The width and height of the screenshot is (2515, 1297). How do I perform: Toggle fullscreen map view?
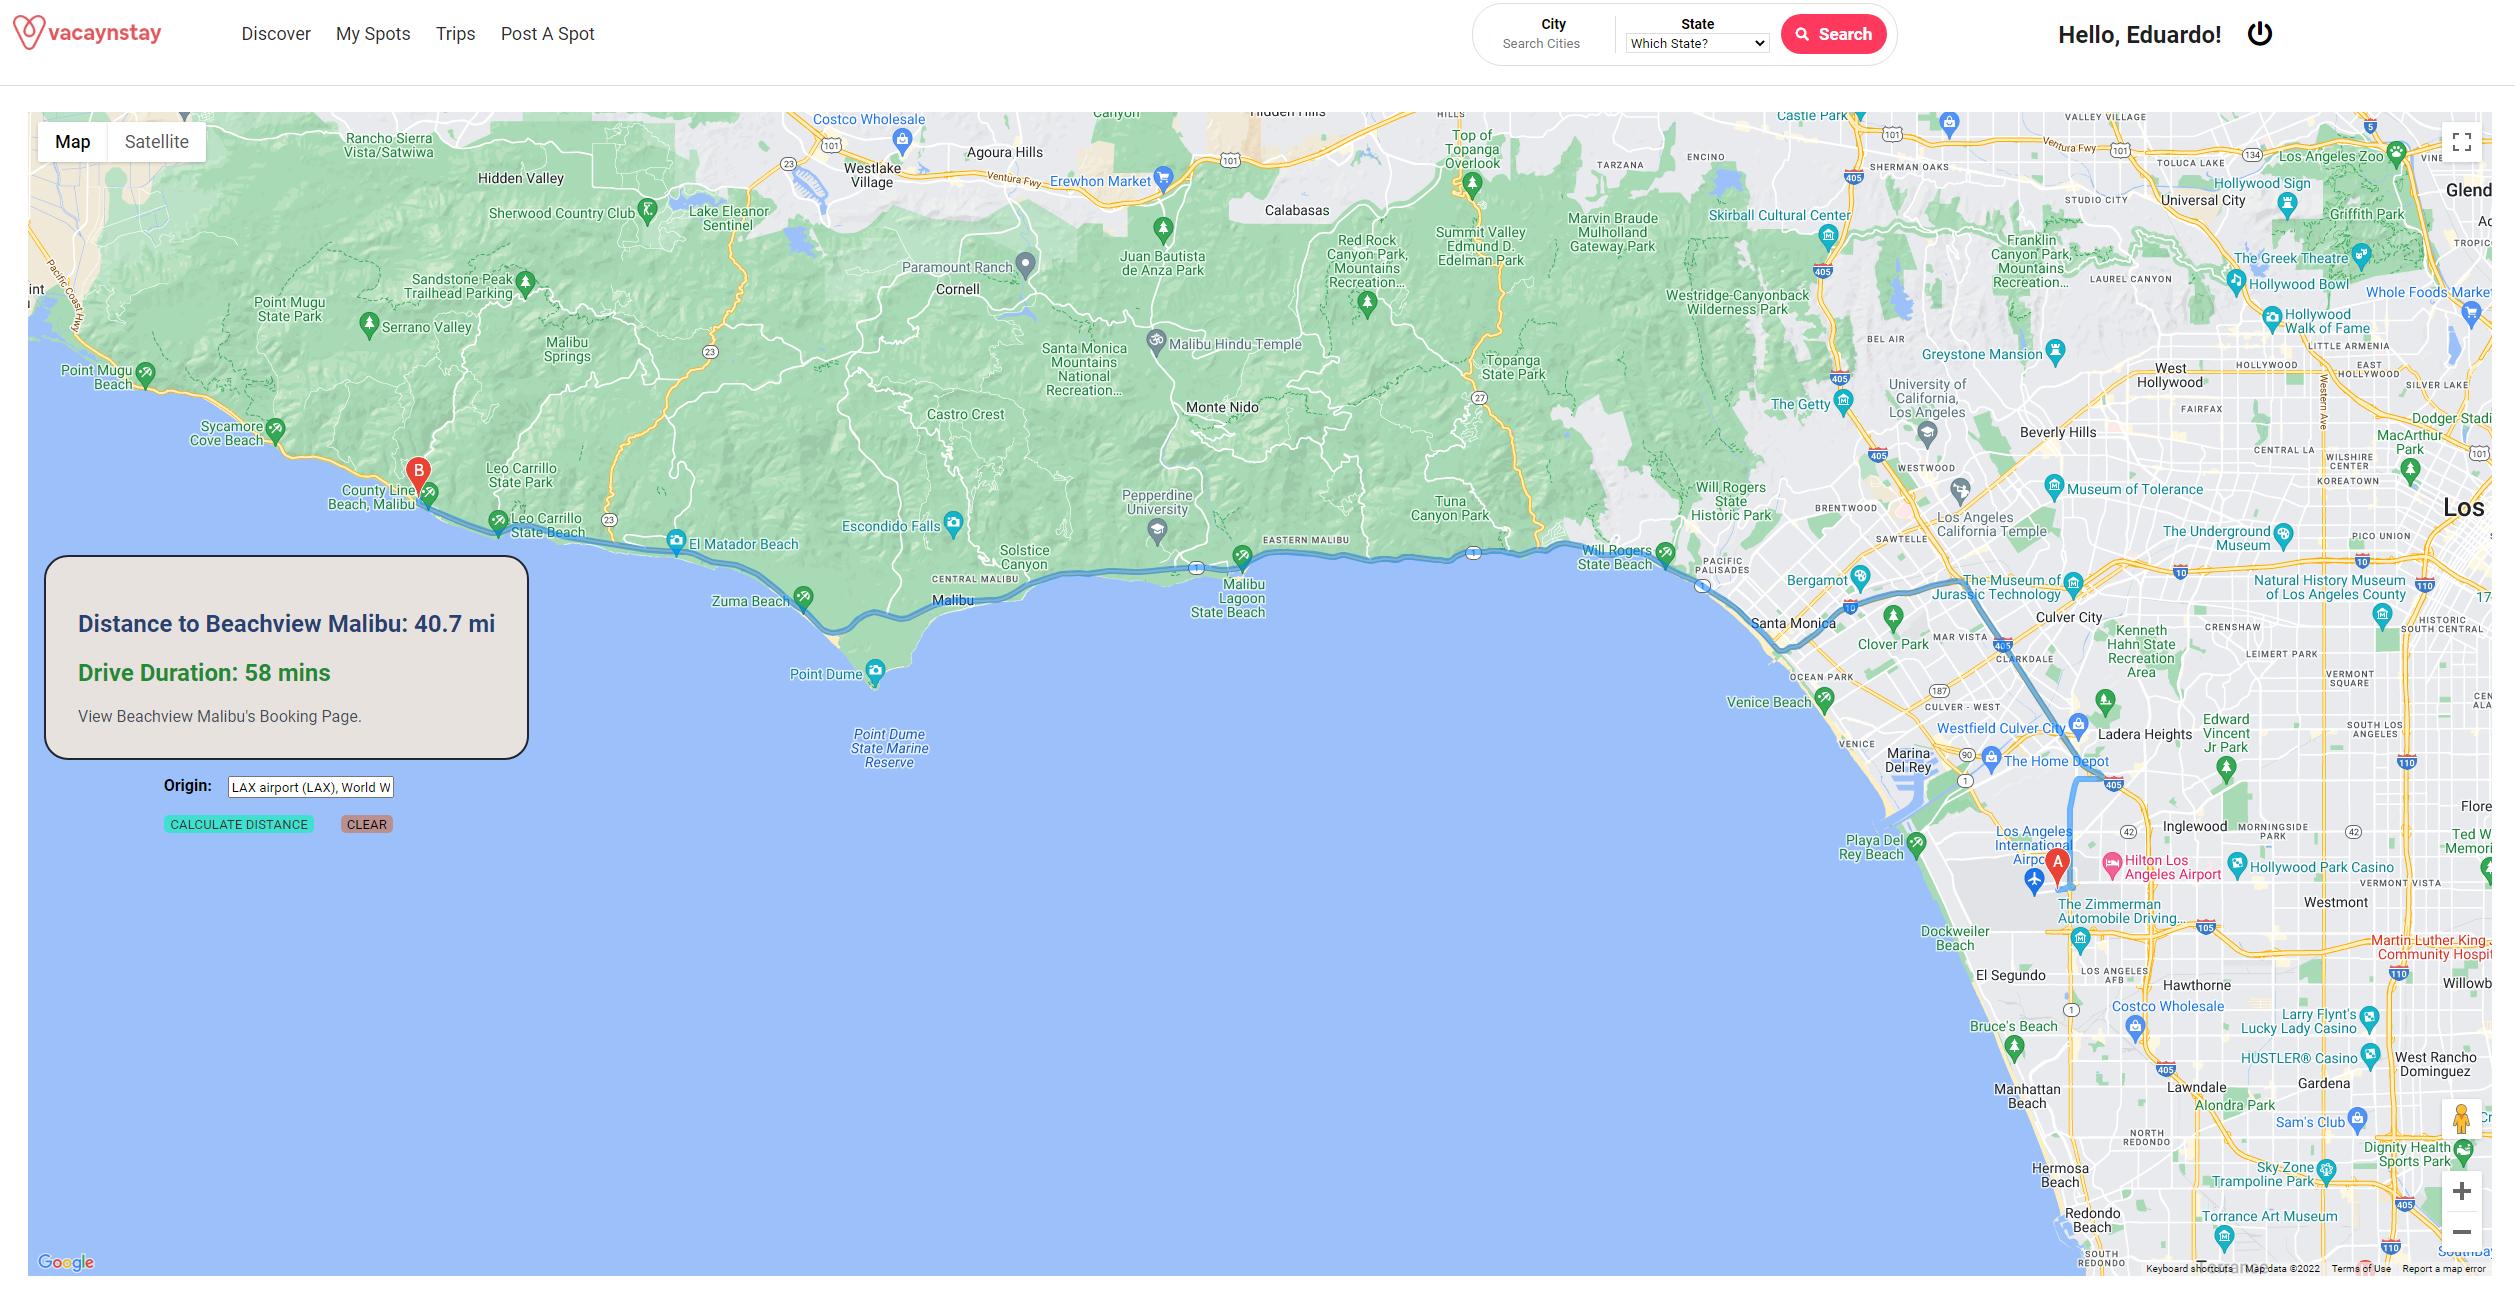[x=2462, y=142]
